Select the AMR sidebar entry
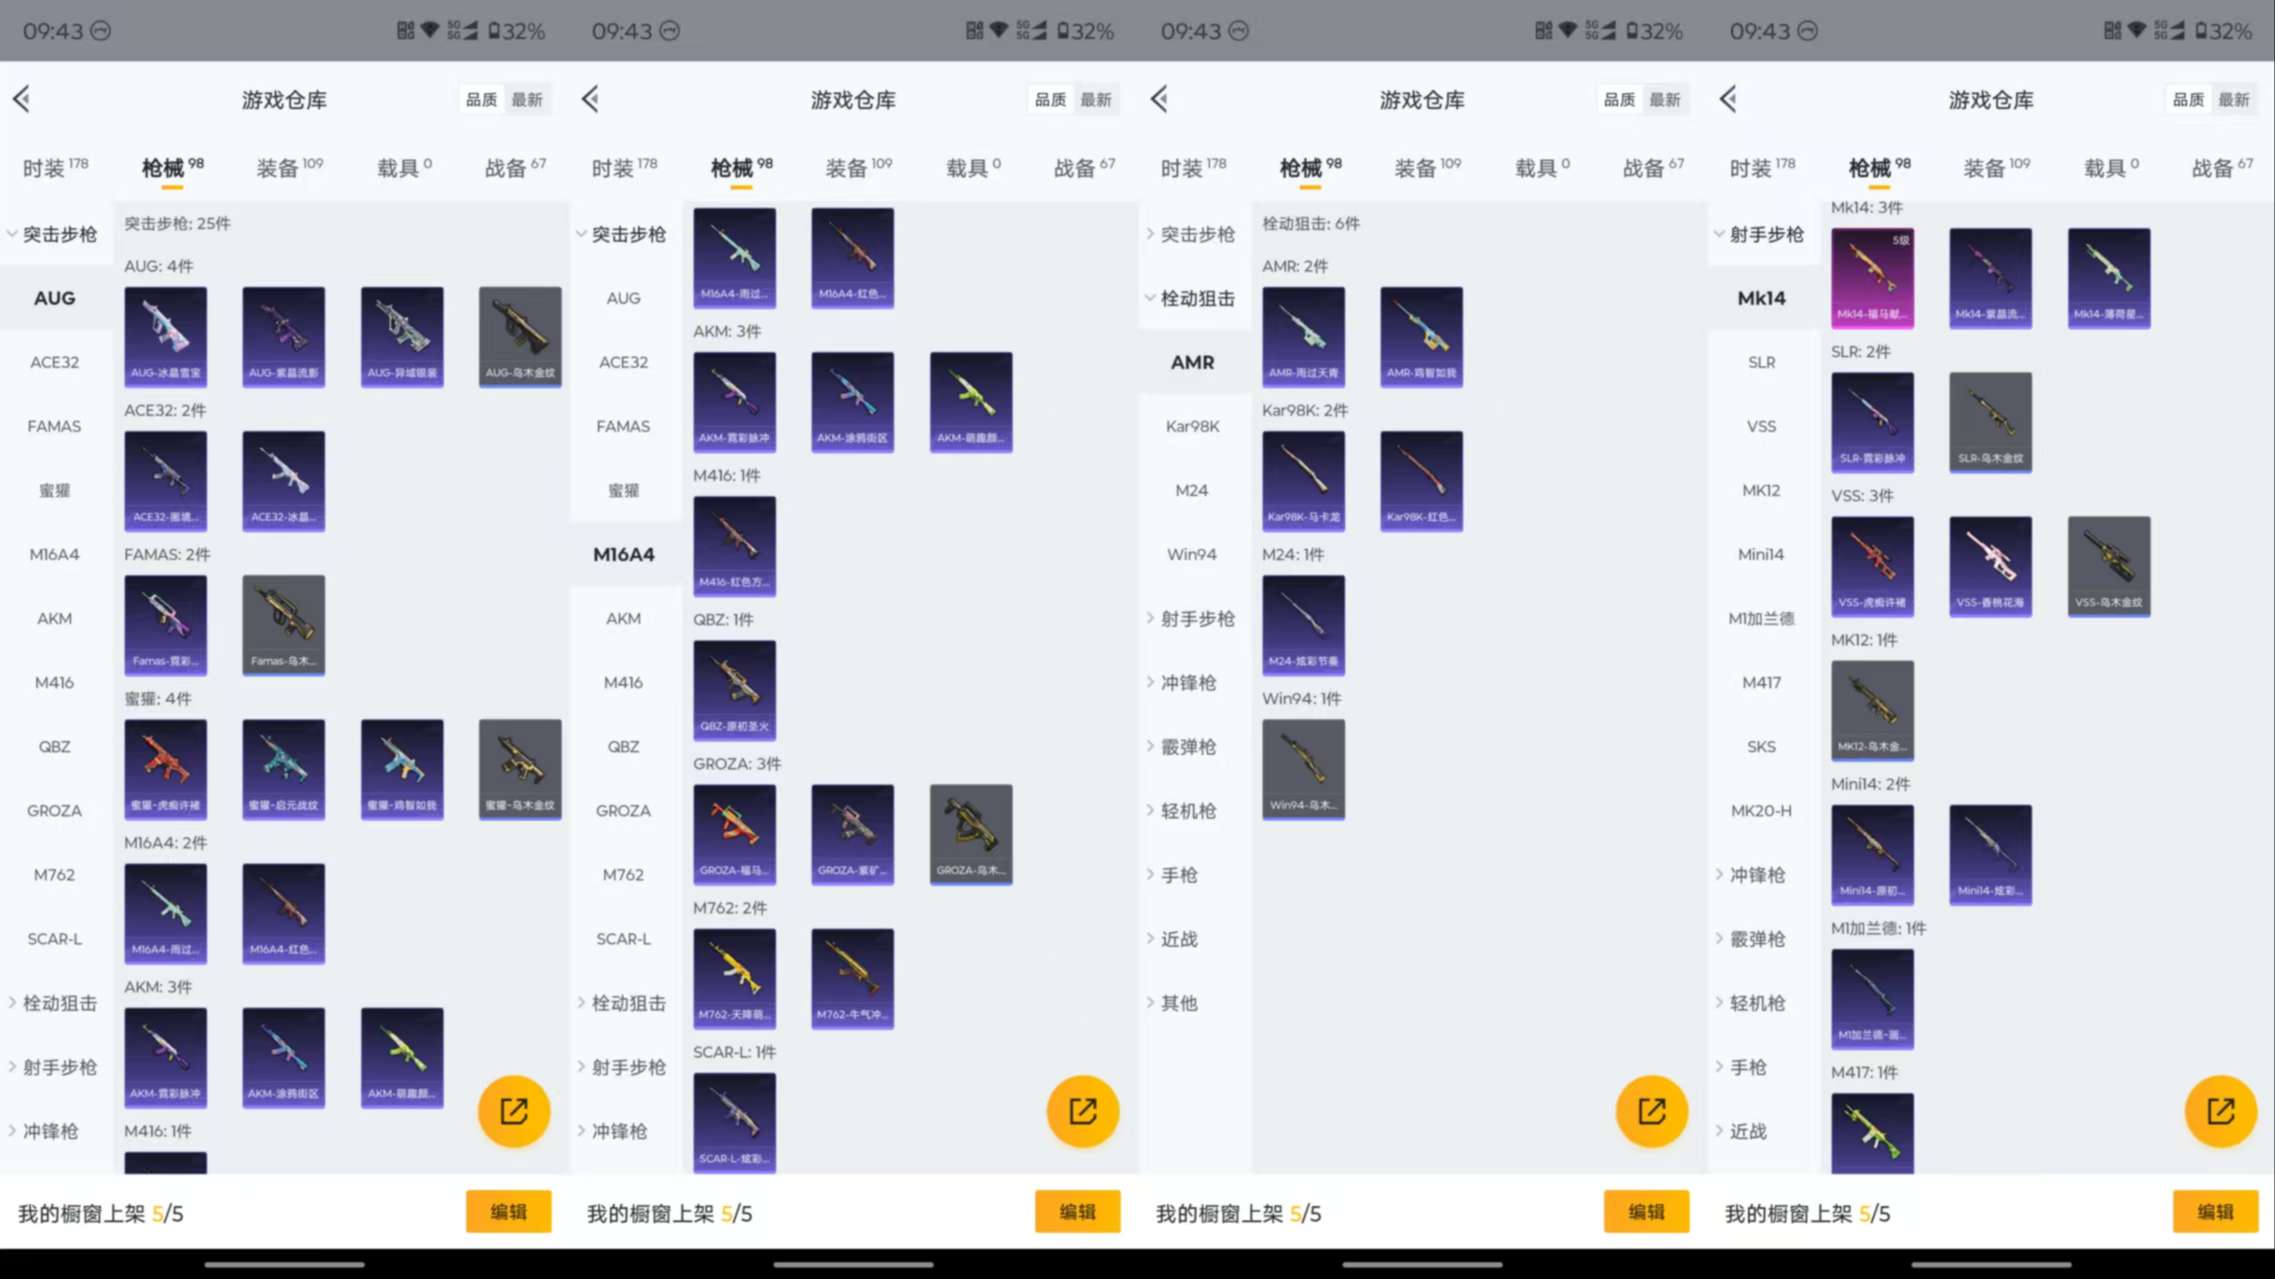The image size is (2275, 1279). [1191, 362]
